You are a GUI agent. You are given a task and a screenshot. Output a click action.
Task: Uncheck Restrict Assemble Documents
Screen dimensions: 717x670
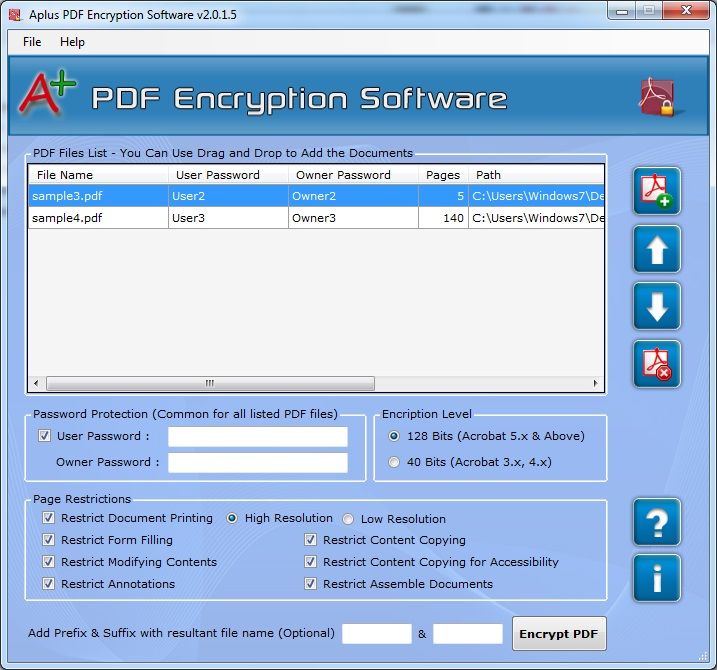click(x=310, y=584)
